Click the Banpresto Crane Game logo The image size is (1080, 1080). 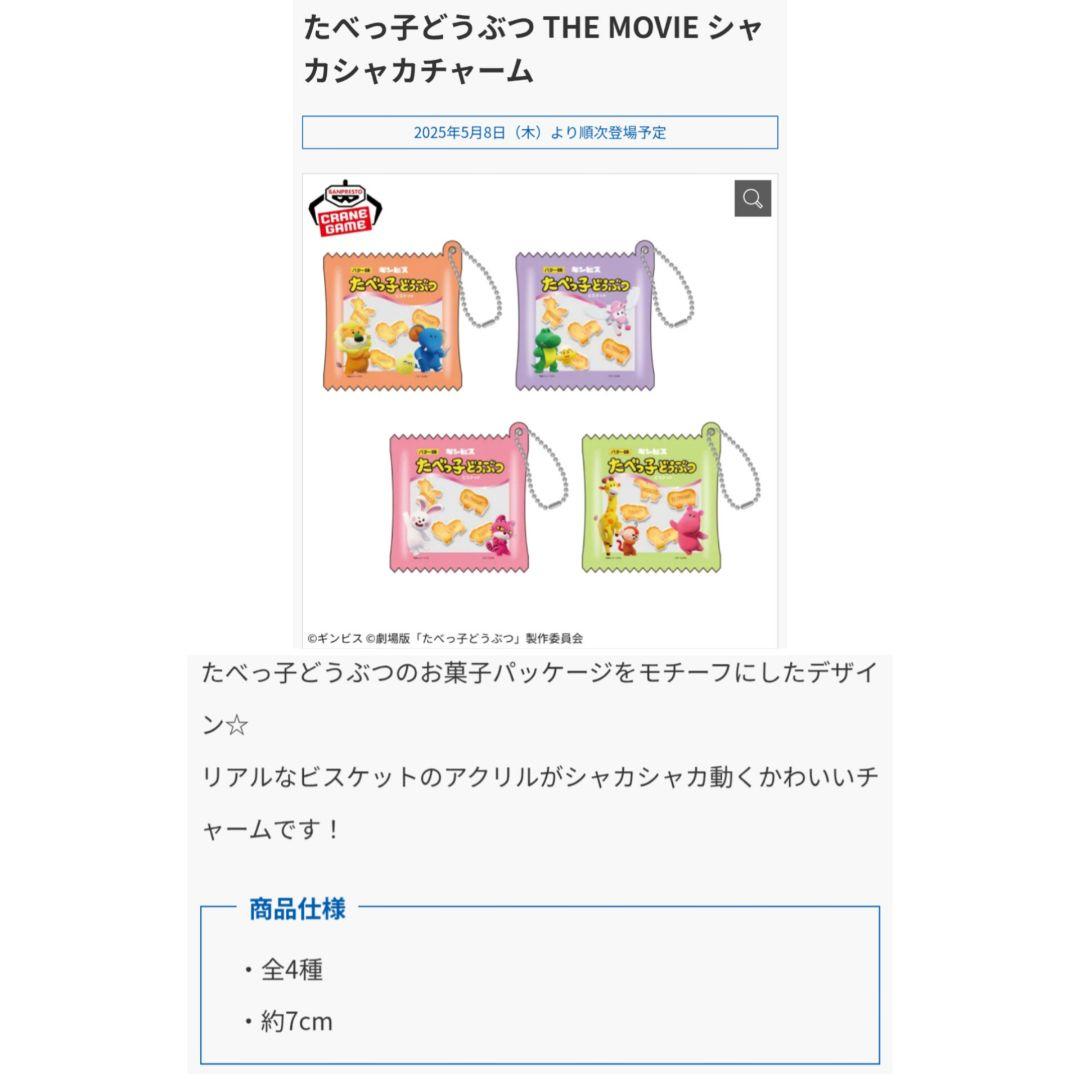[345, 208]
